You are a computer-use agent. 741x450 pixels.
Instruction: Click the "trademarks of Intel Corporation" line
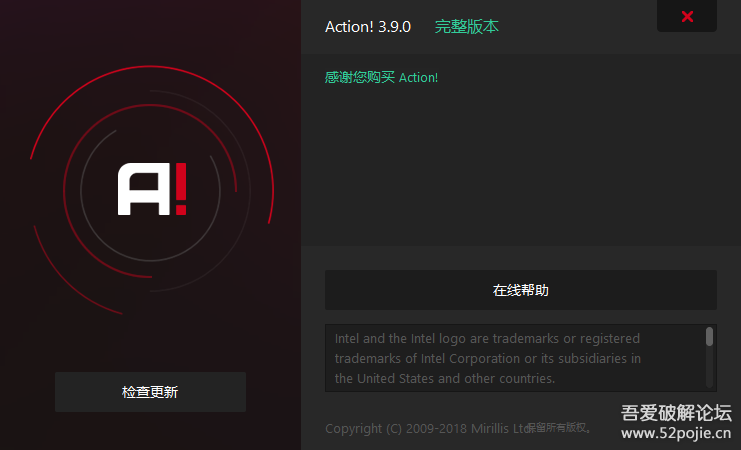487,358
